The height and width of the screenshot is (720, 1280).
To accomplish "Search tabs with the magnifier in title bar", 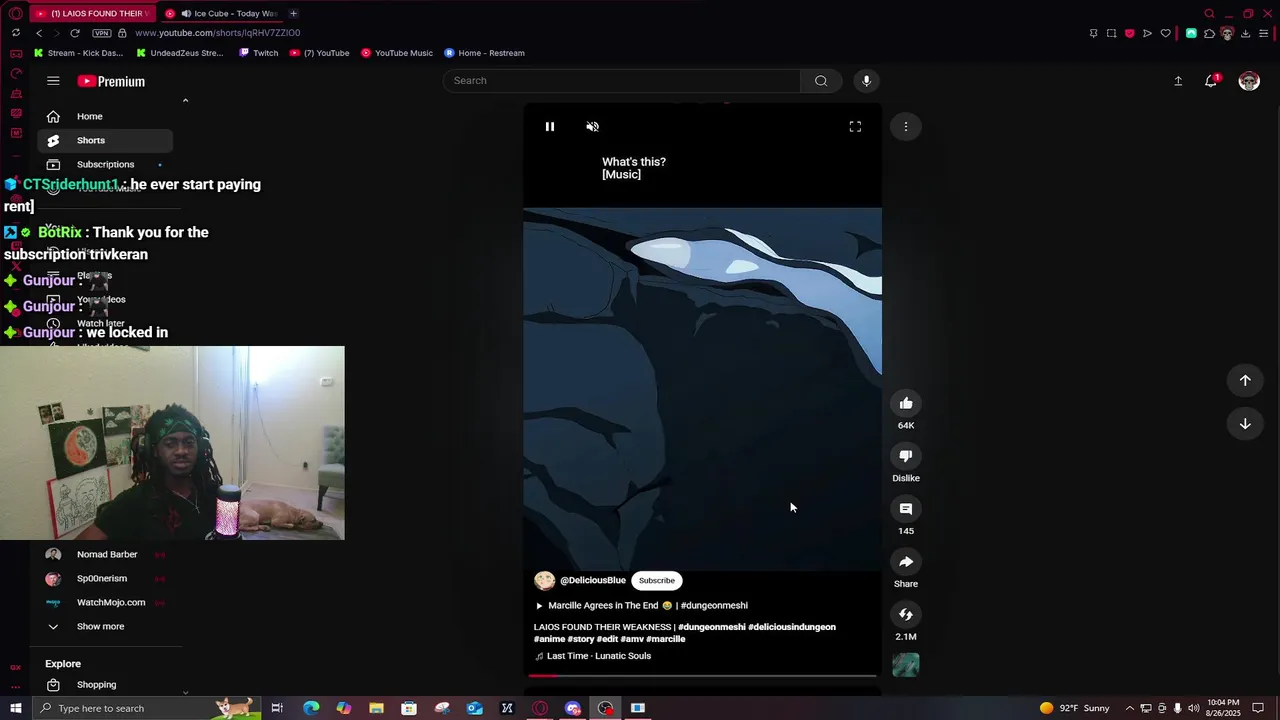I will pos(1209,13).
